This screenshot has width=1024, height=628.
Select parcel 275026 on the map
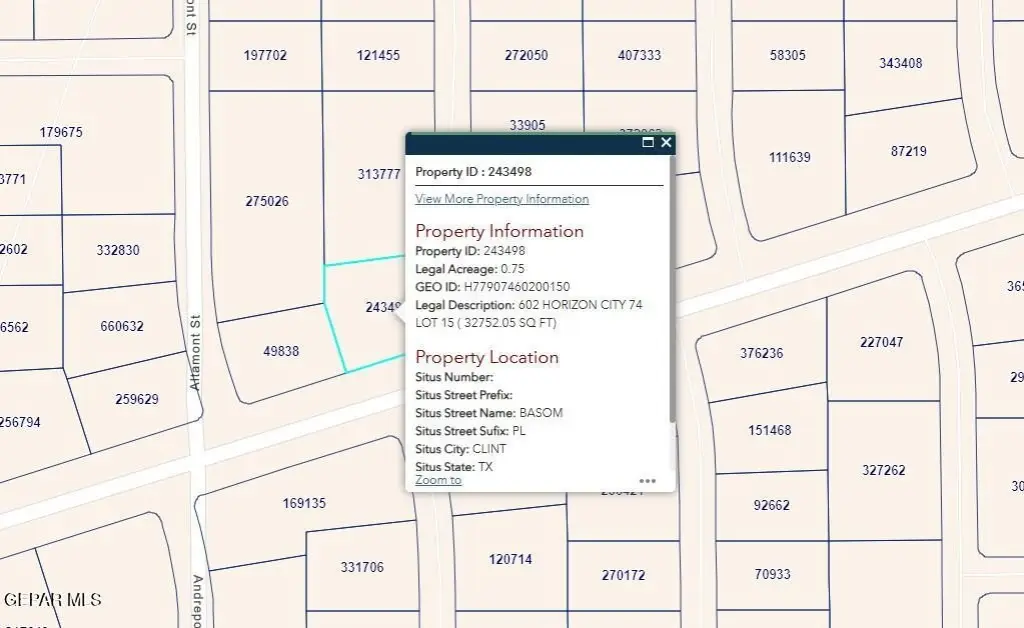click(x=267, y=202)
